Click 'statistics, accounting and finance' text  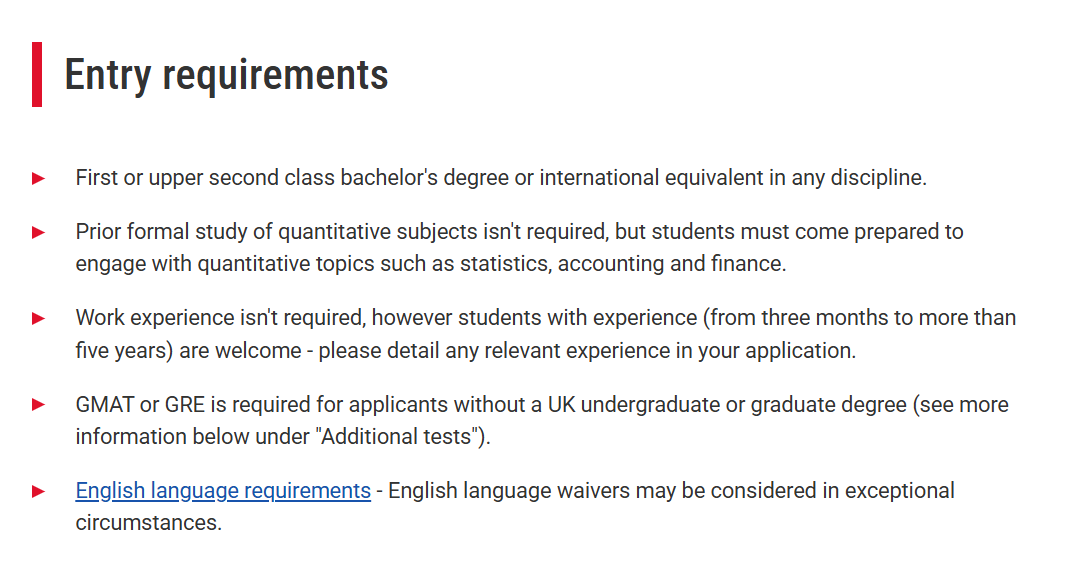(x=622, y=264)
